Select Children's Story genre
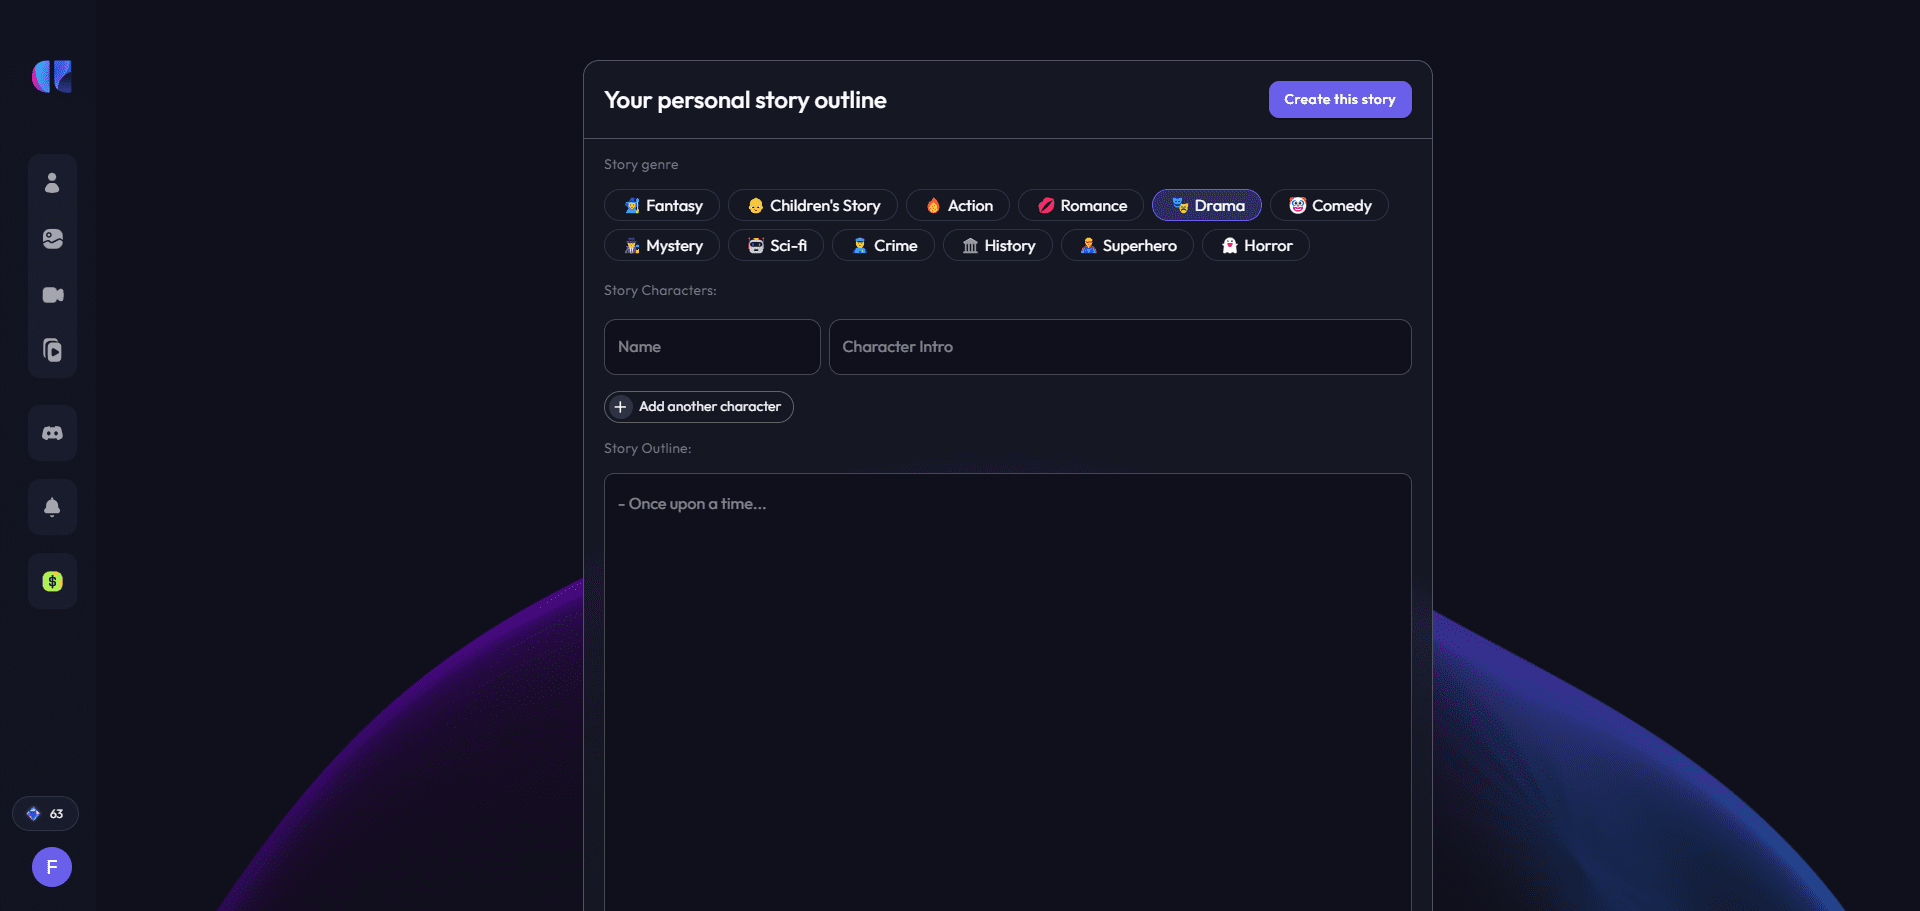Viewport: 1920px width, 911px height. [813, 205]
